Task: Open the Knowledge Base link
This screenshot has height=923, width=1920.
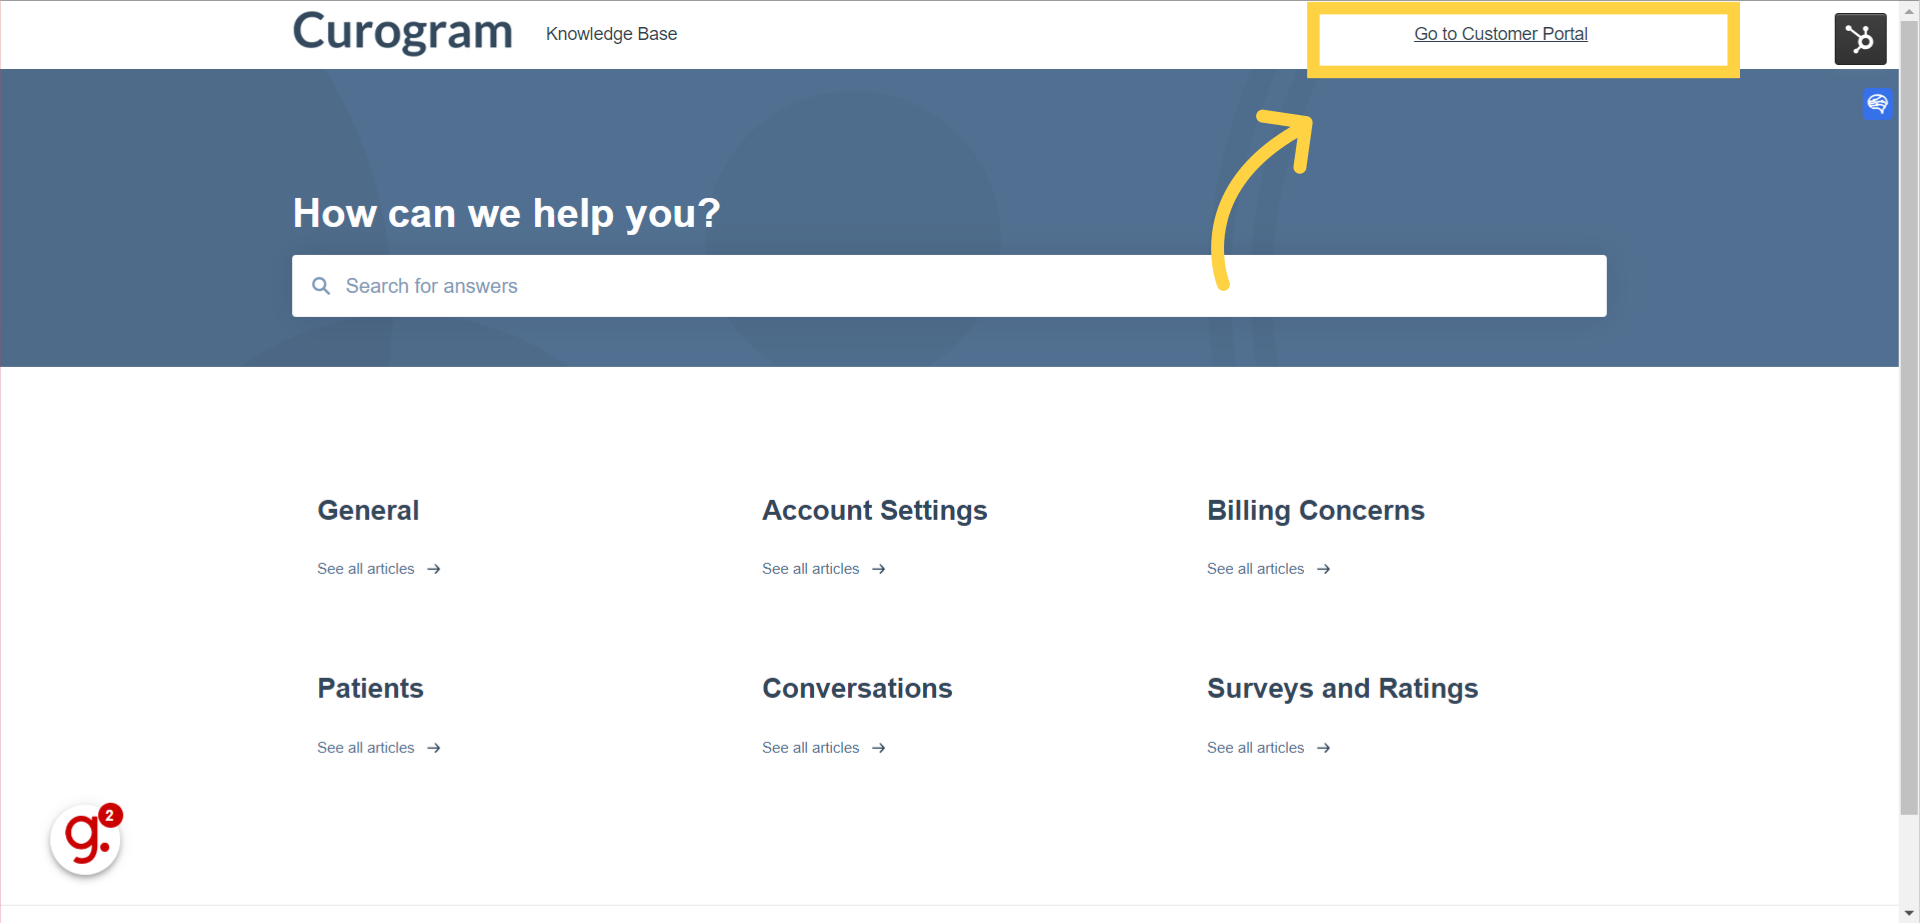Action: (x=611, y=34)
